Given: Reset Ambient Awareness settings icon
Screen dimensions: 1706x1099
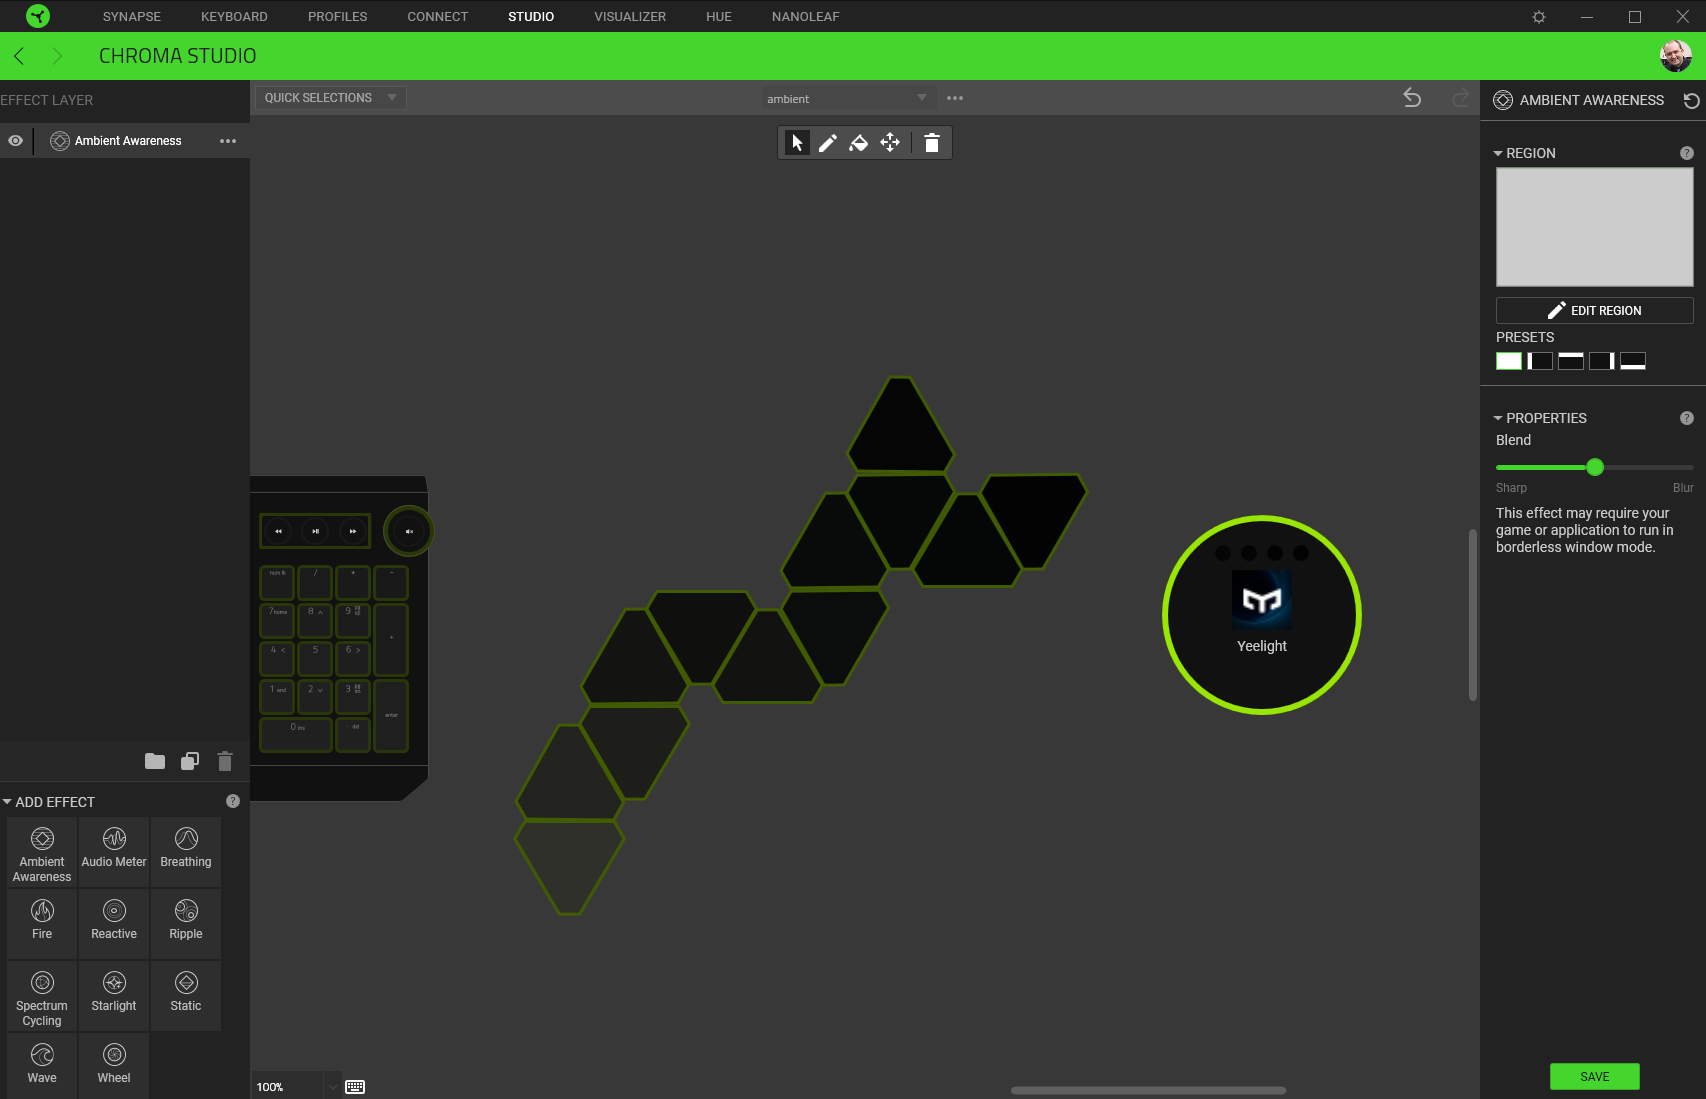Looking at the screenshot, I should [x=1691, y=100].
